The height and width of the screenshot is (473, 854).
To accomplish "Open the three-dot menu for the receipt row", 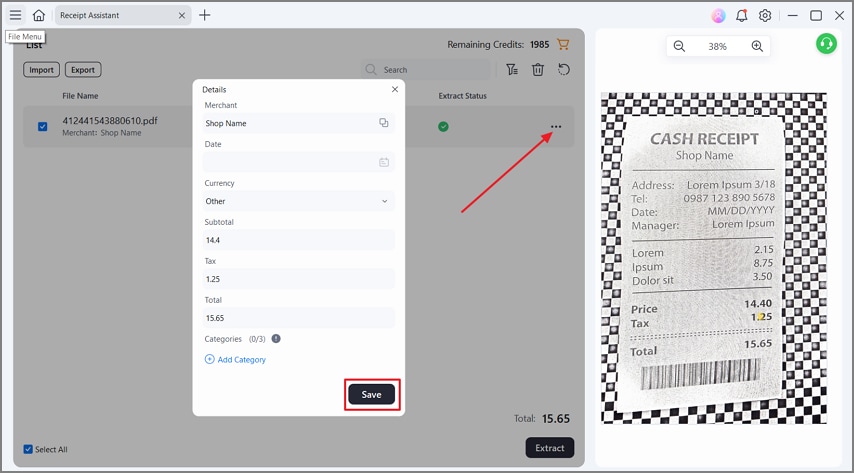I will click(x=556, y=126).
